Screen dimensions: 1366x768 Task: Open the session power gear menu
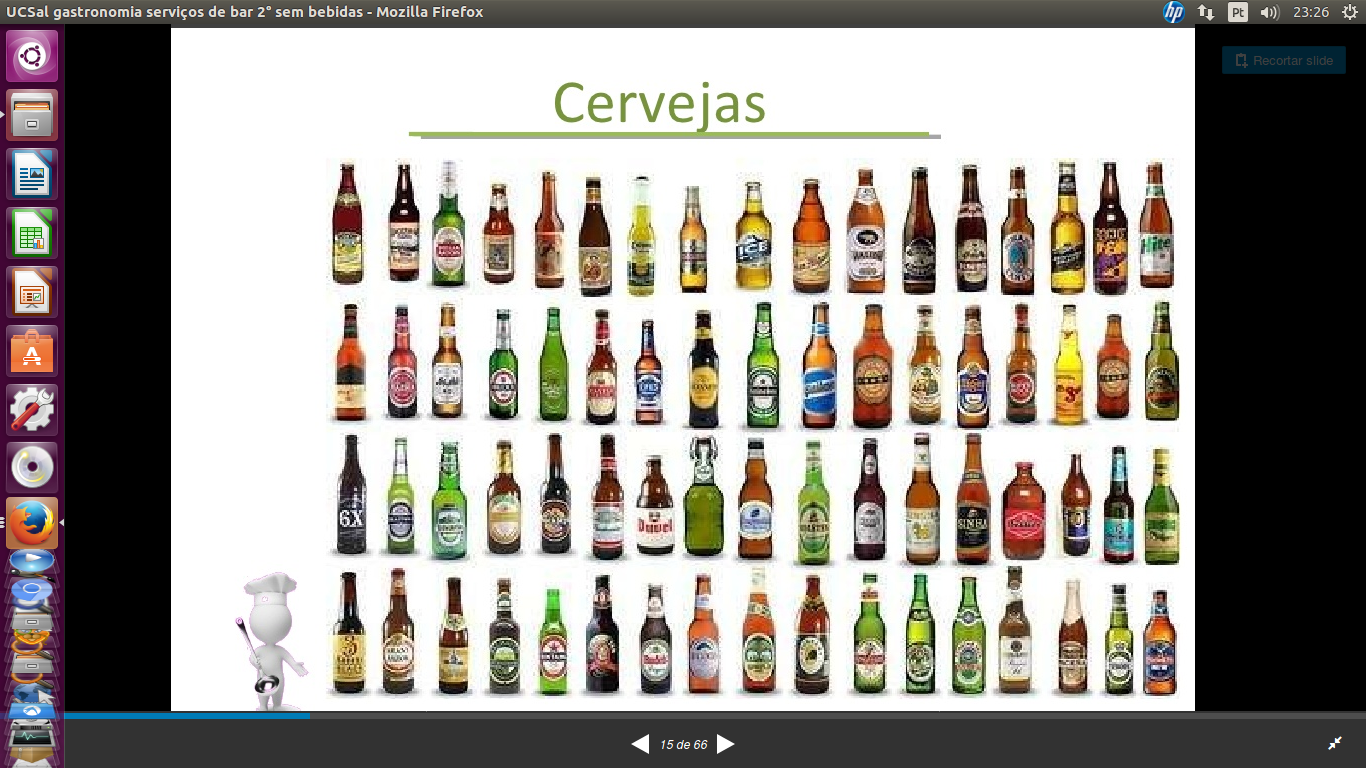[x=1348, y=12]
